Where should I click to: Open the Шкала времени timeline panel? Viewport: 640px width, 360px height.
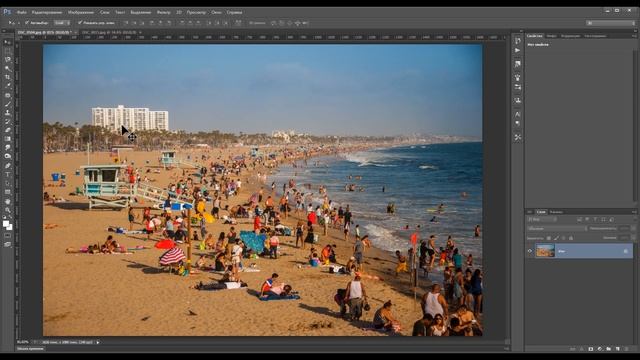coord(30,349)
